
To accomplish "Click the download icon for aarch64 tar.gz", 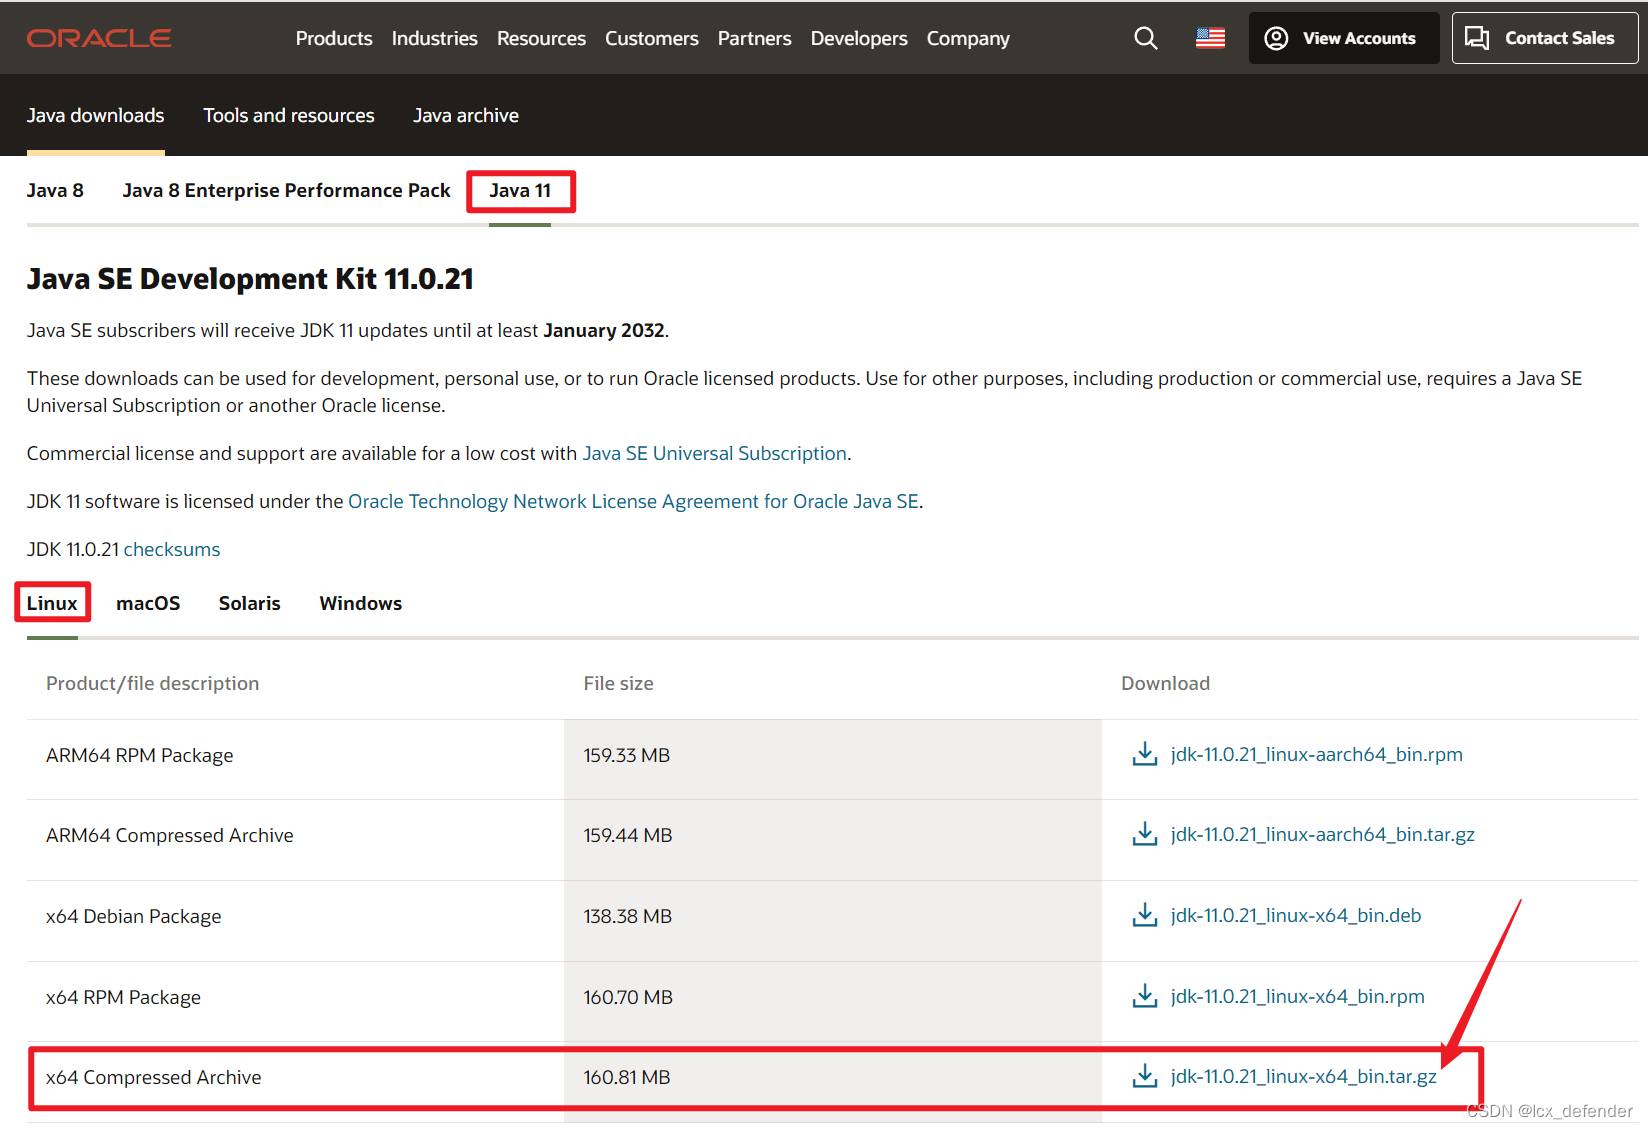I will [x=1145, y=834].
